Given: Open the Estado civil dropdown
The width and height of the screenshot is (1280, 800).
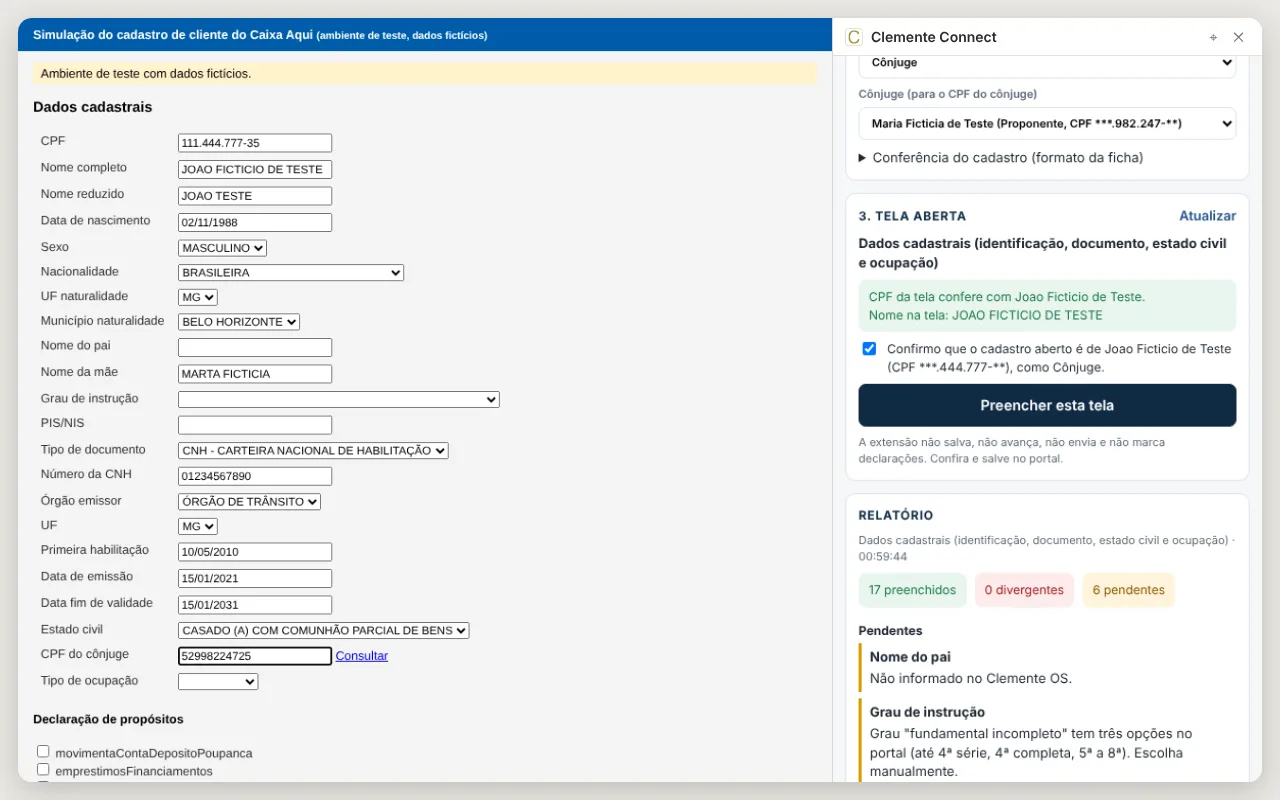Looking at the screenshot, I should pos(324,630).
